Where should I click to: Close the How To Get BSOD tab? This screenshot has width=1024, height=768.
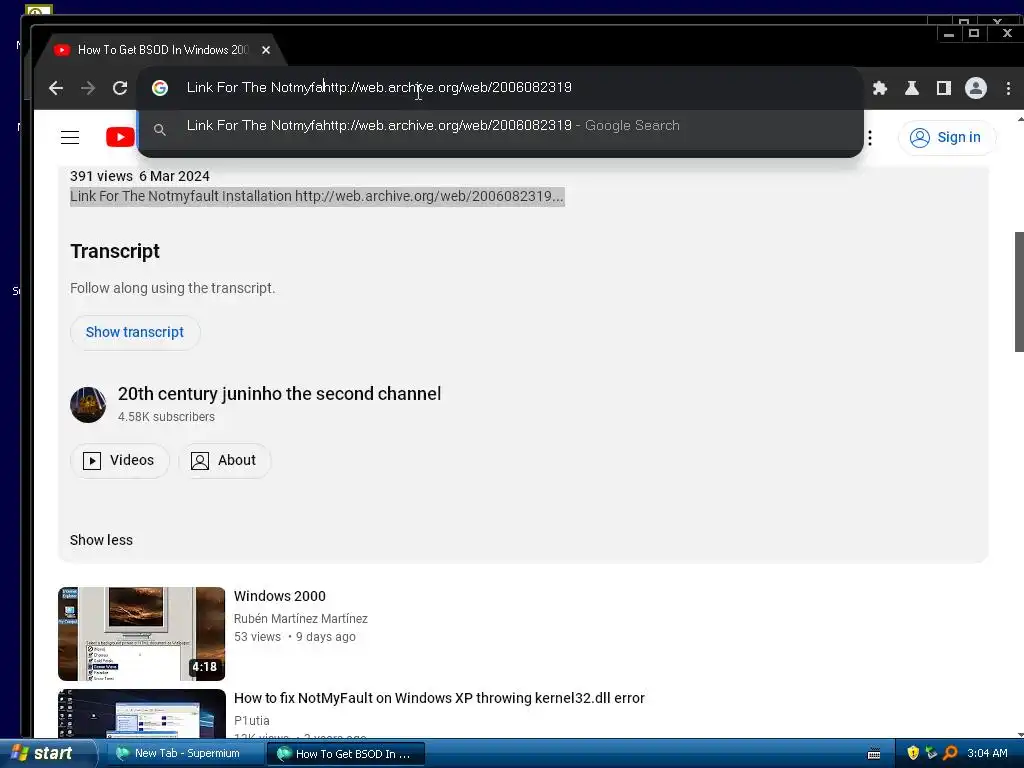point(266,50)
